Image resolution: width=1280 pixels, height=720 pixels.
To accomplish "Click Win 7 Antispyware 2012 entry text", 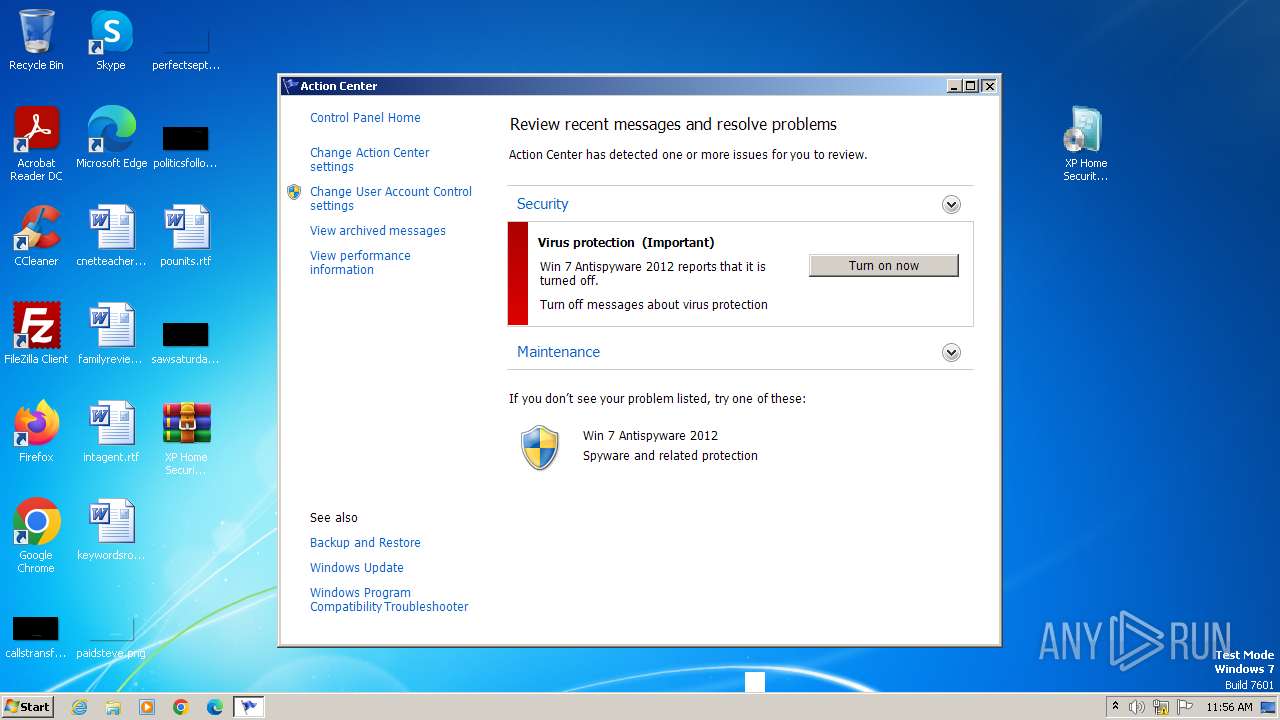I will point(650,436).
